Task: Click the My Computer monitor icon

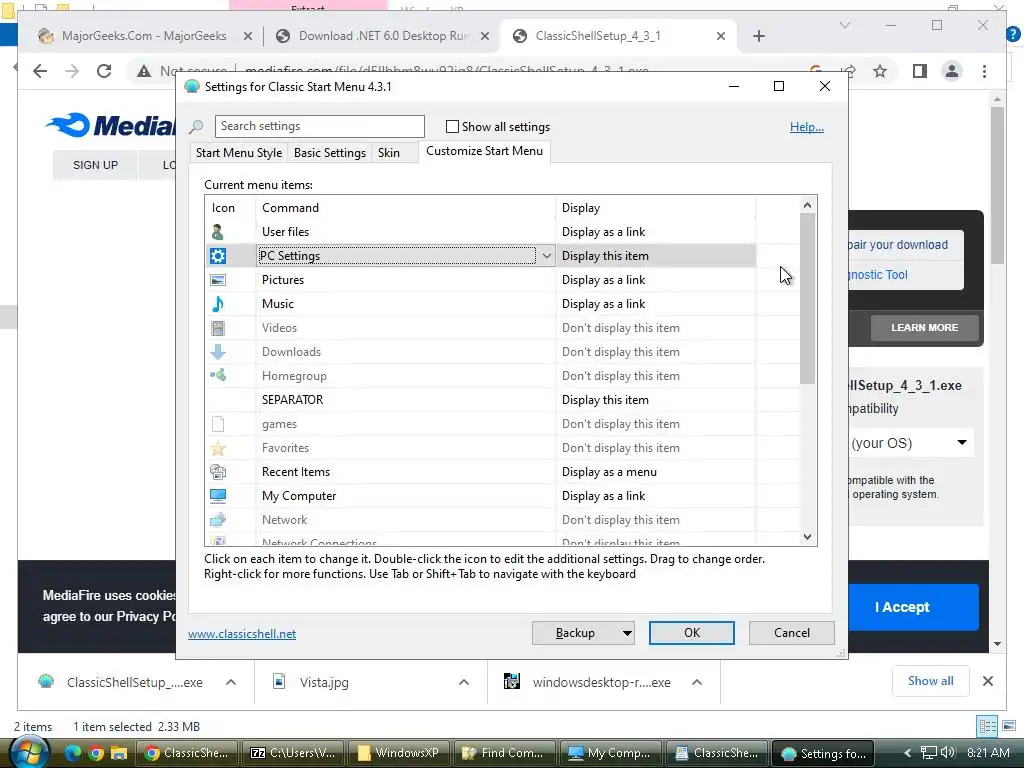Action: coord(217,496)
